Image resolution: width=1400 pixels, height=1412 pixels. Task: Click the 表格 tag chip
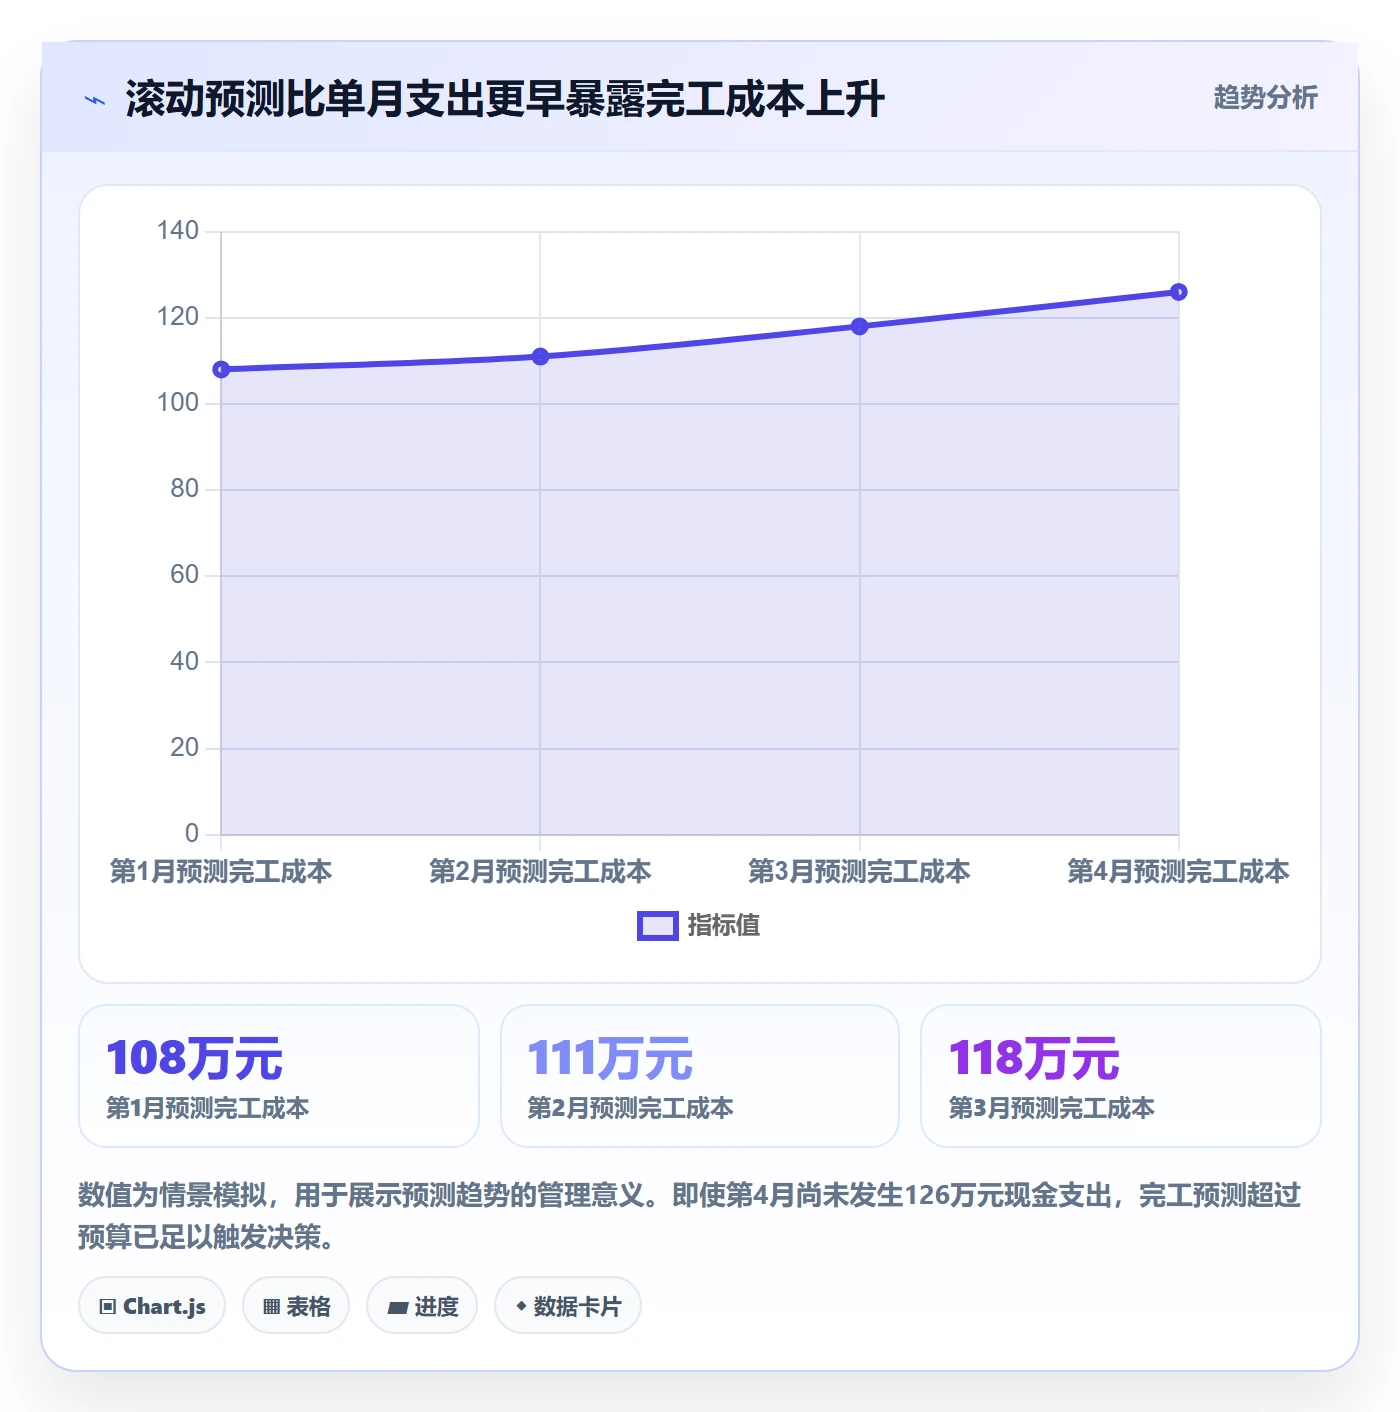click(296, 1306)
